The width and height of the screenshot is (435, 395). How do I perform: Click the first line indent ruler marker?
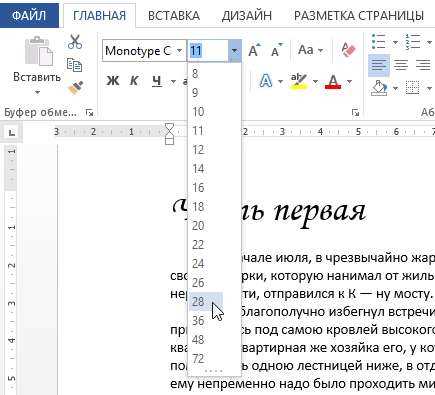169,127
